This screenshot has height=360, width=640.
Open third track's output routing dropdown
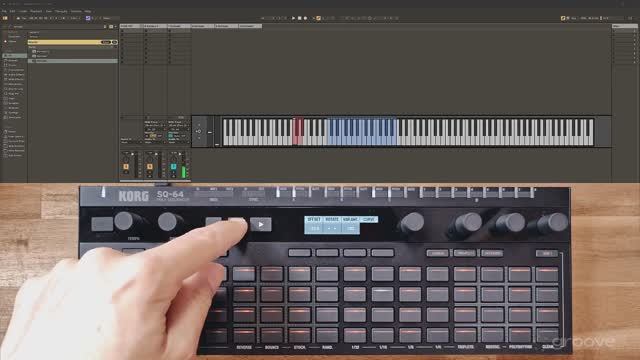coord(179,142)
